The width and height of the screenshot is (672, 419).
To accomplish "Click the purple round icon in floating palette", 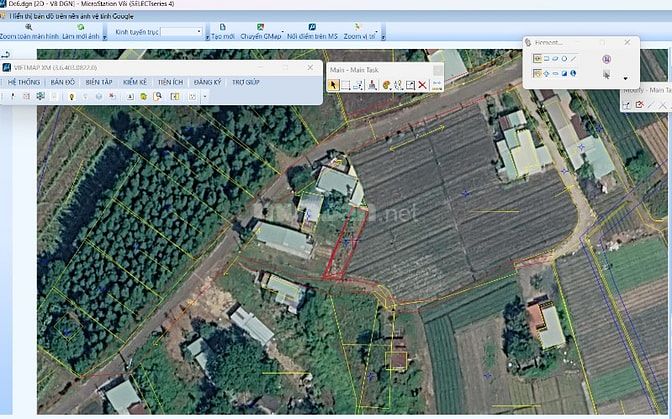I will 606,59.
